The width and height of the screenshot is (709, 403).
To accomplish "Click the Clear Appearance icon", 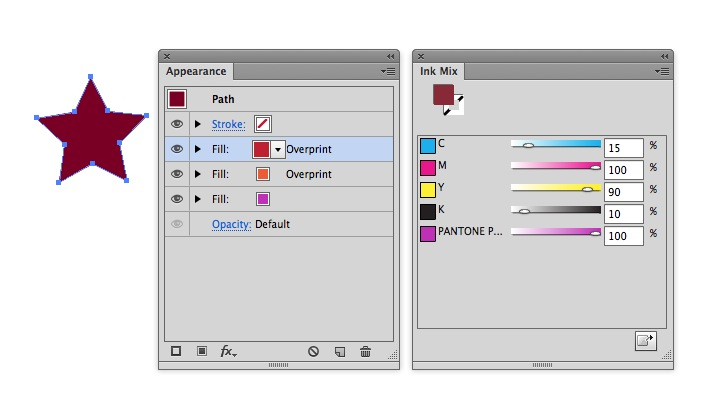I will pyautogui.click(x=313, y=351).
